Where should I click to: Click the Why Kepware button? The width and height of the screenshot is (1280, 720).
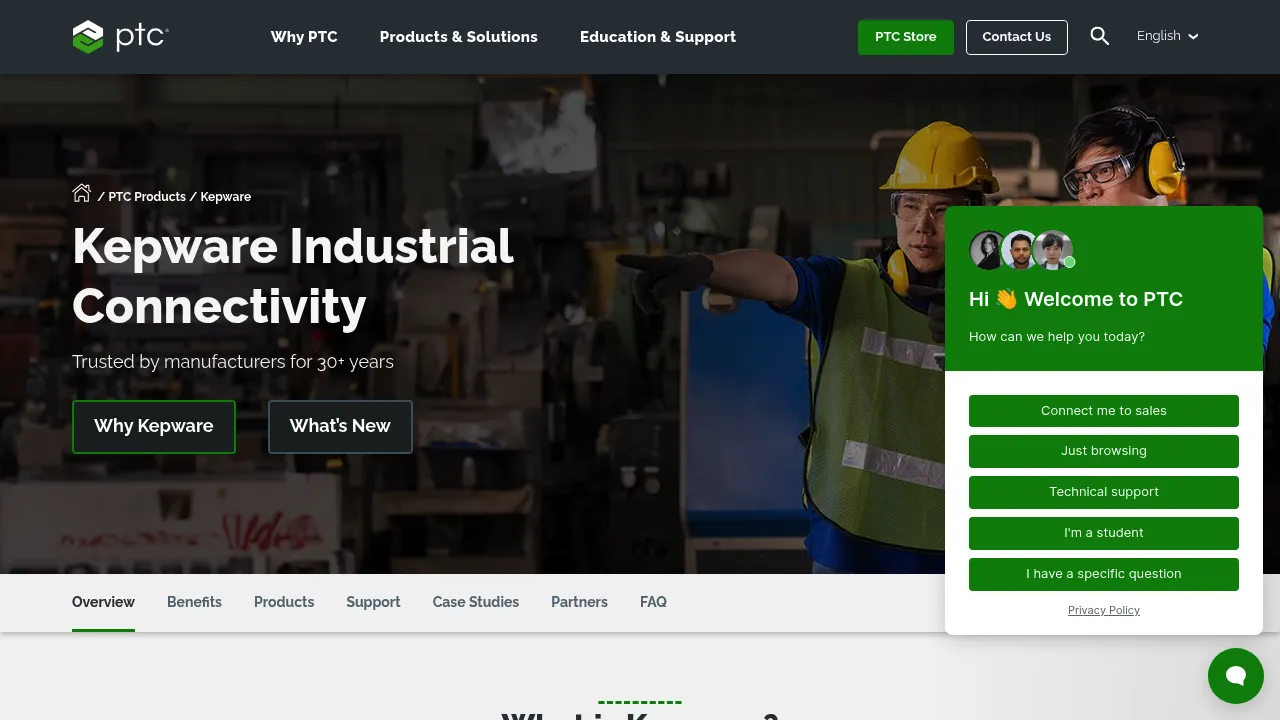click(154, 427)
